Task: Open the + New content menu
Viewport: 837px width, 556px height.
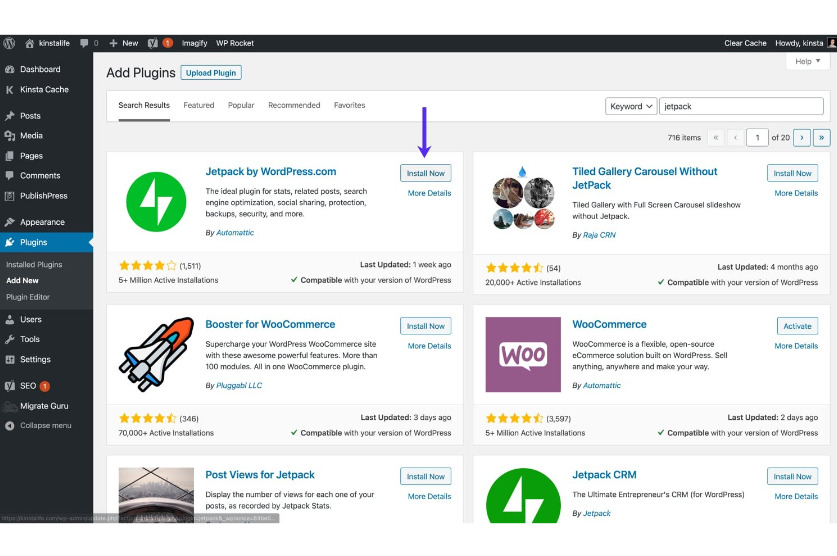Action: coord(123,43)
